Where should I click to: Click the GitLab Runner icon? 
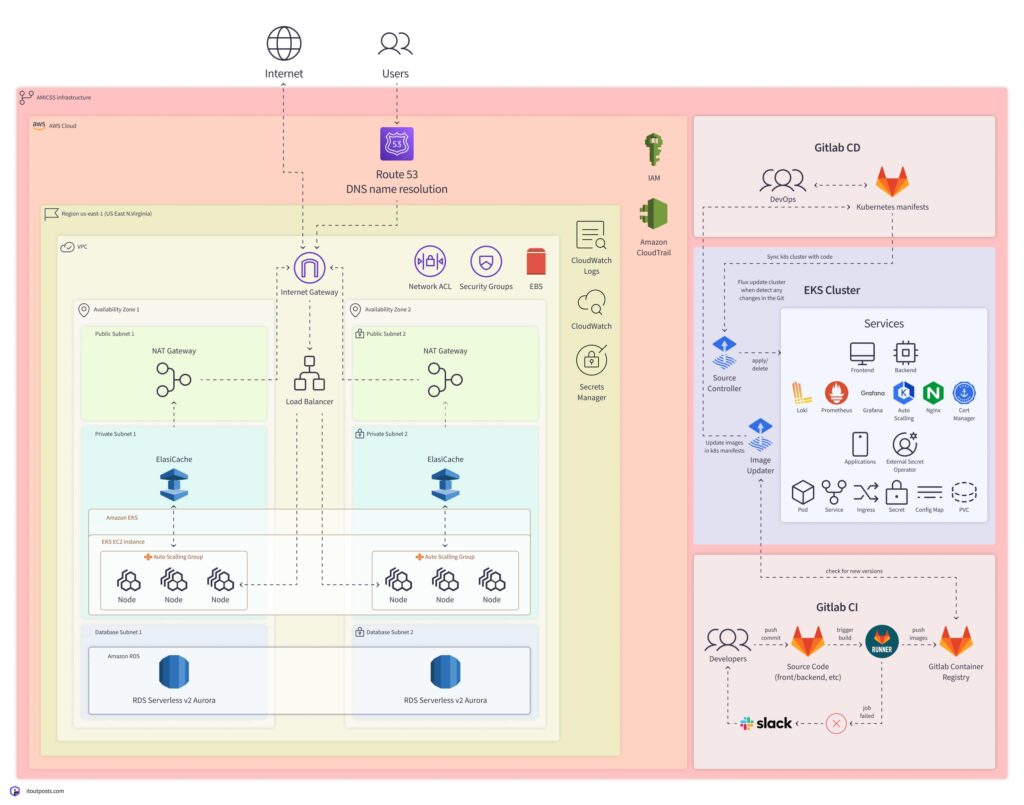pos(882,642)
